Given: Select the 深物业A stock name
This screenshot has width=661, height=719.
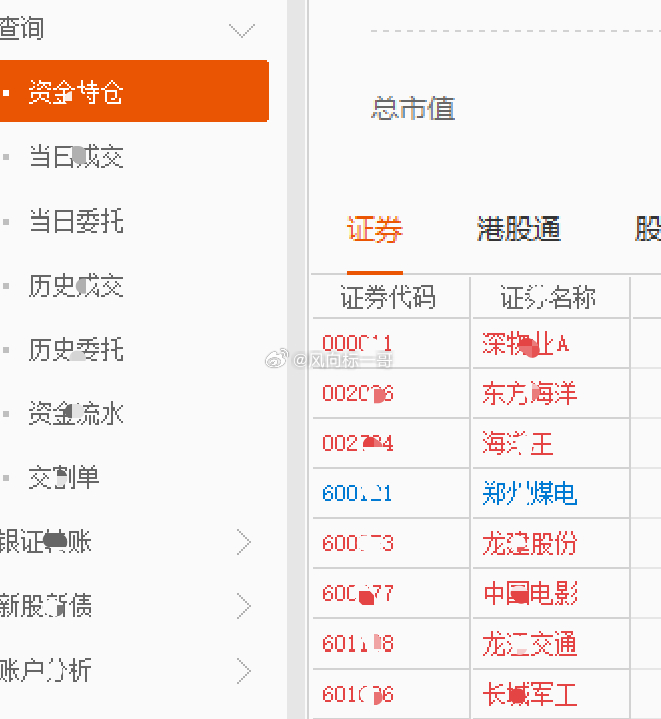Looking at the screenshot, I should pos(526,343).
